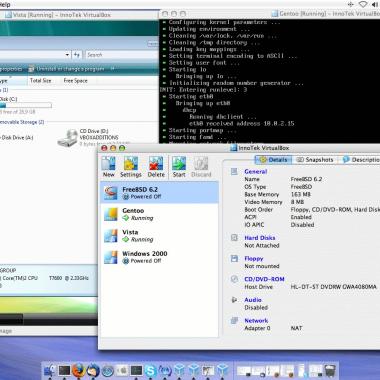The width and height of the screenshot is (380, 380).
Task: Click 'INIT: Entering runlevel: 3' line in Gentoo console
Action: (x=203, y=89)
